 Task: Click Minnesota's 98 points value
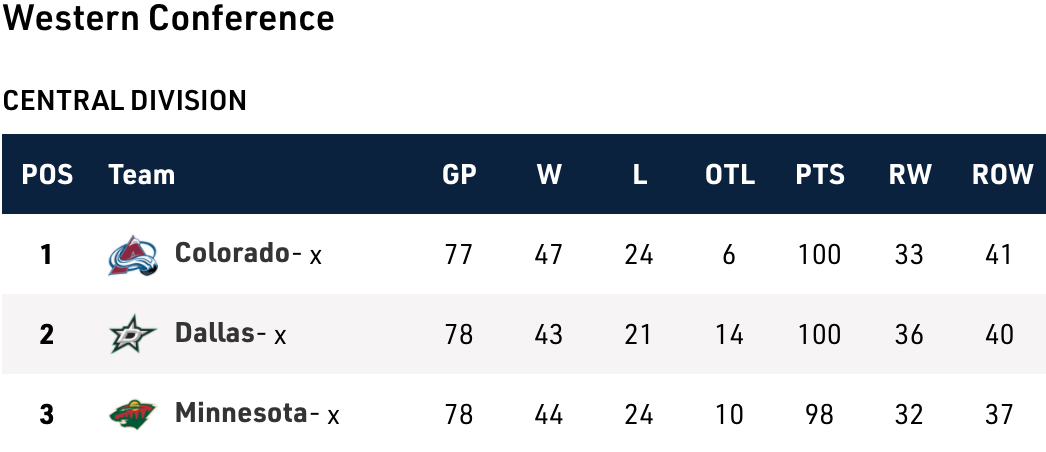pyautogui.click(x=820, y=413)
